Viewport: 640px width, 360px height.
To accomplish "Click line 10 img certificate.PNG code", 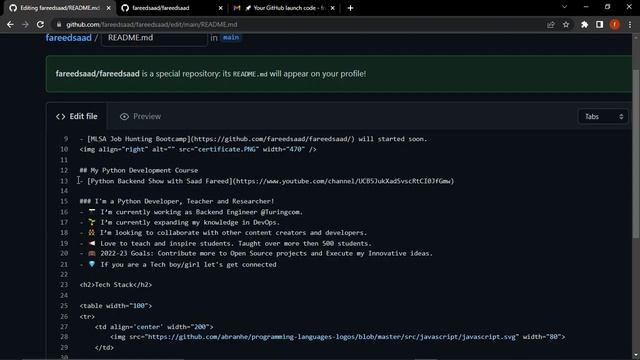I will 198,149.
